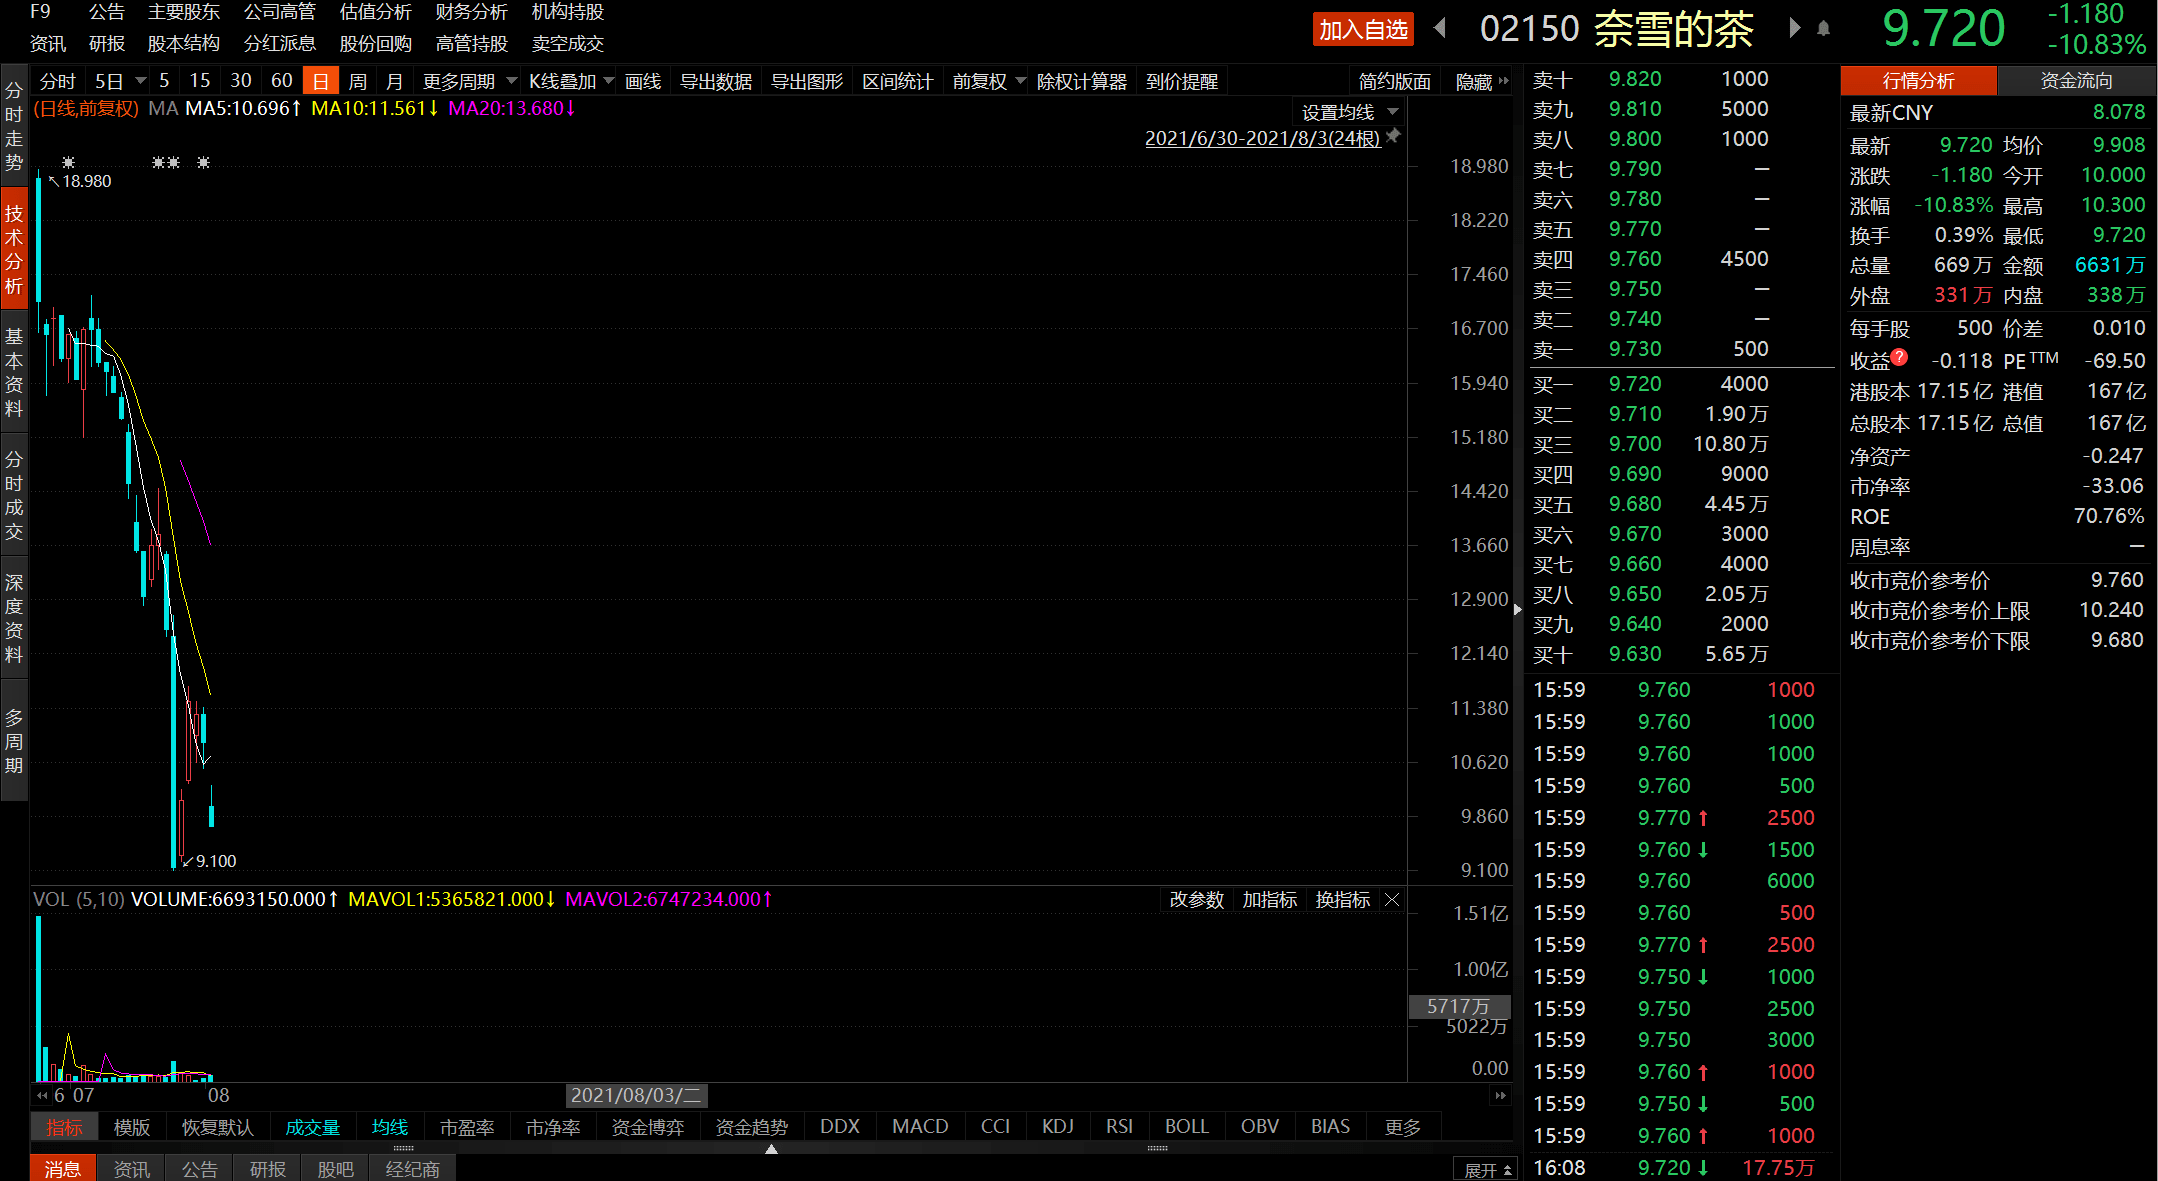
Task: Select the 月 monthly period
Action: click(x=394, y=81)
